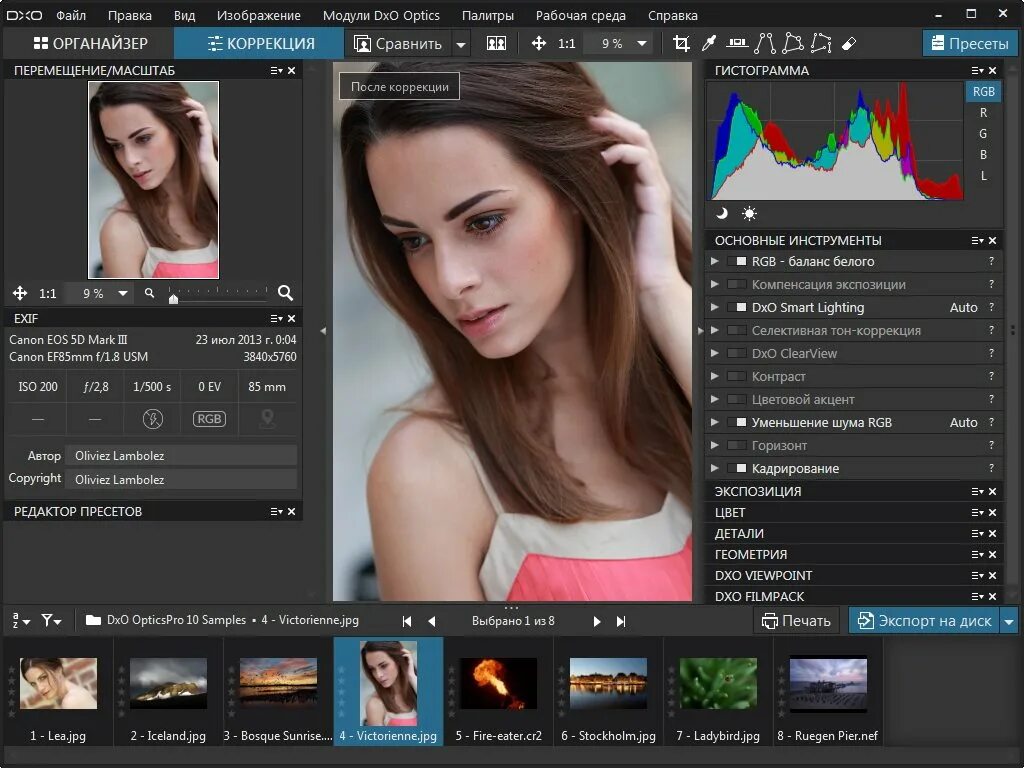Toggle the Кадрирование correction switch
The image size is (1024, 768).
pyautogui.click(x=738, y=469)
